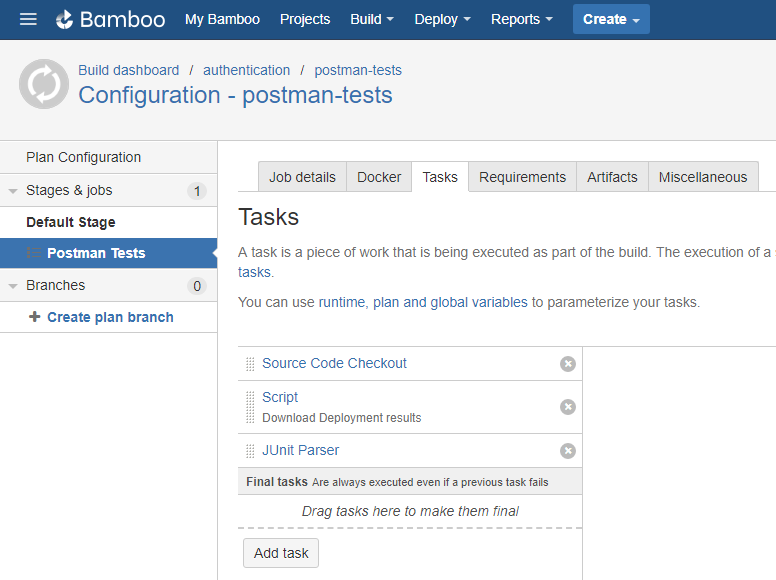
Task: Collapse the Stages & jobs section
Action: tap(14, 191)
